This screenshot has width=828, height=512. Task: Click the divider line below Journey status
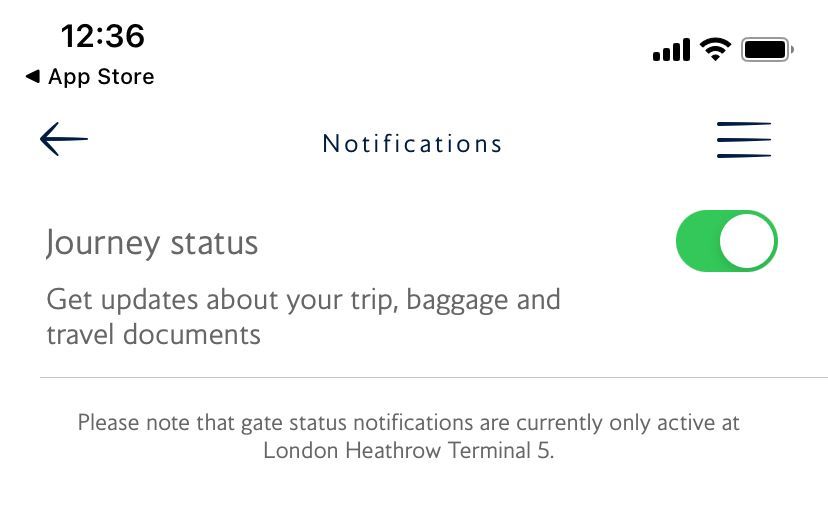(x=432, y=378)
